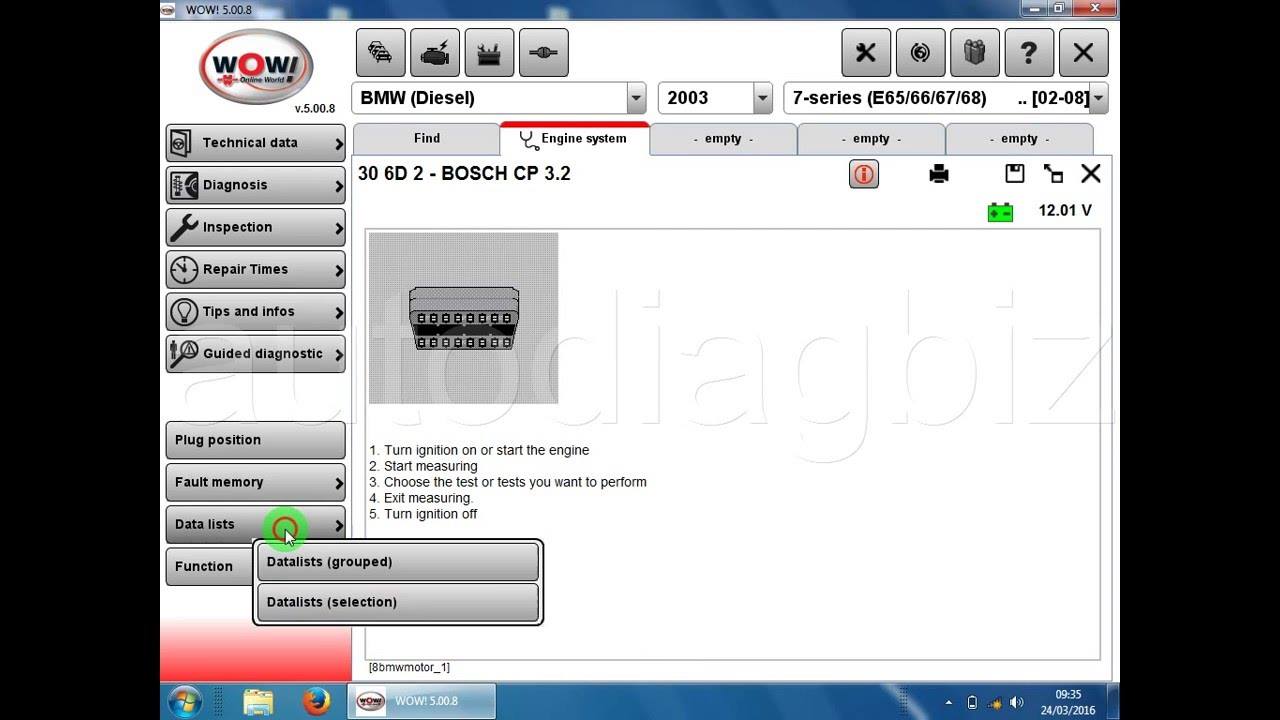Select the Engine system tab

point(574,139)
